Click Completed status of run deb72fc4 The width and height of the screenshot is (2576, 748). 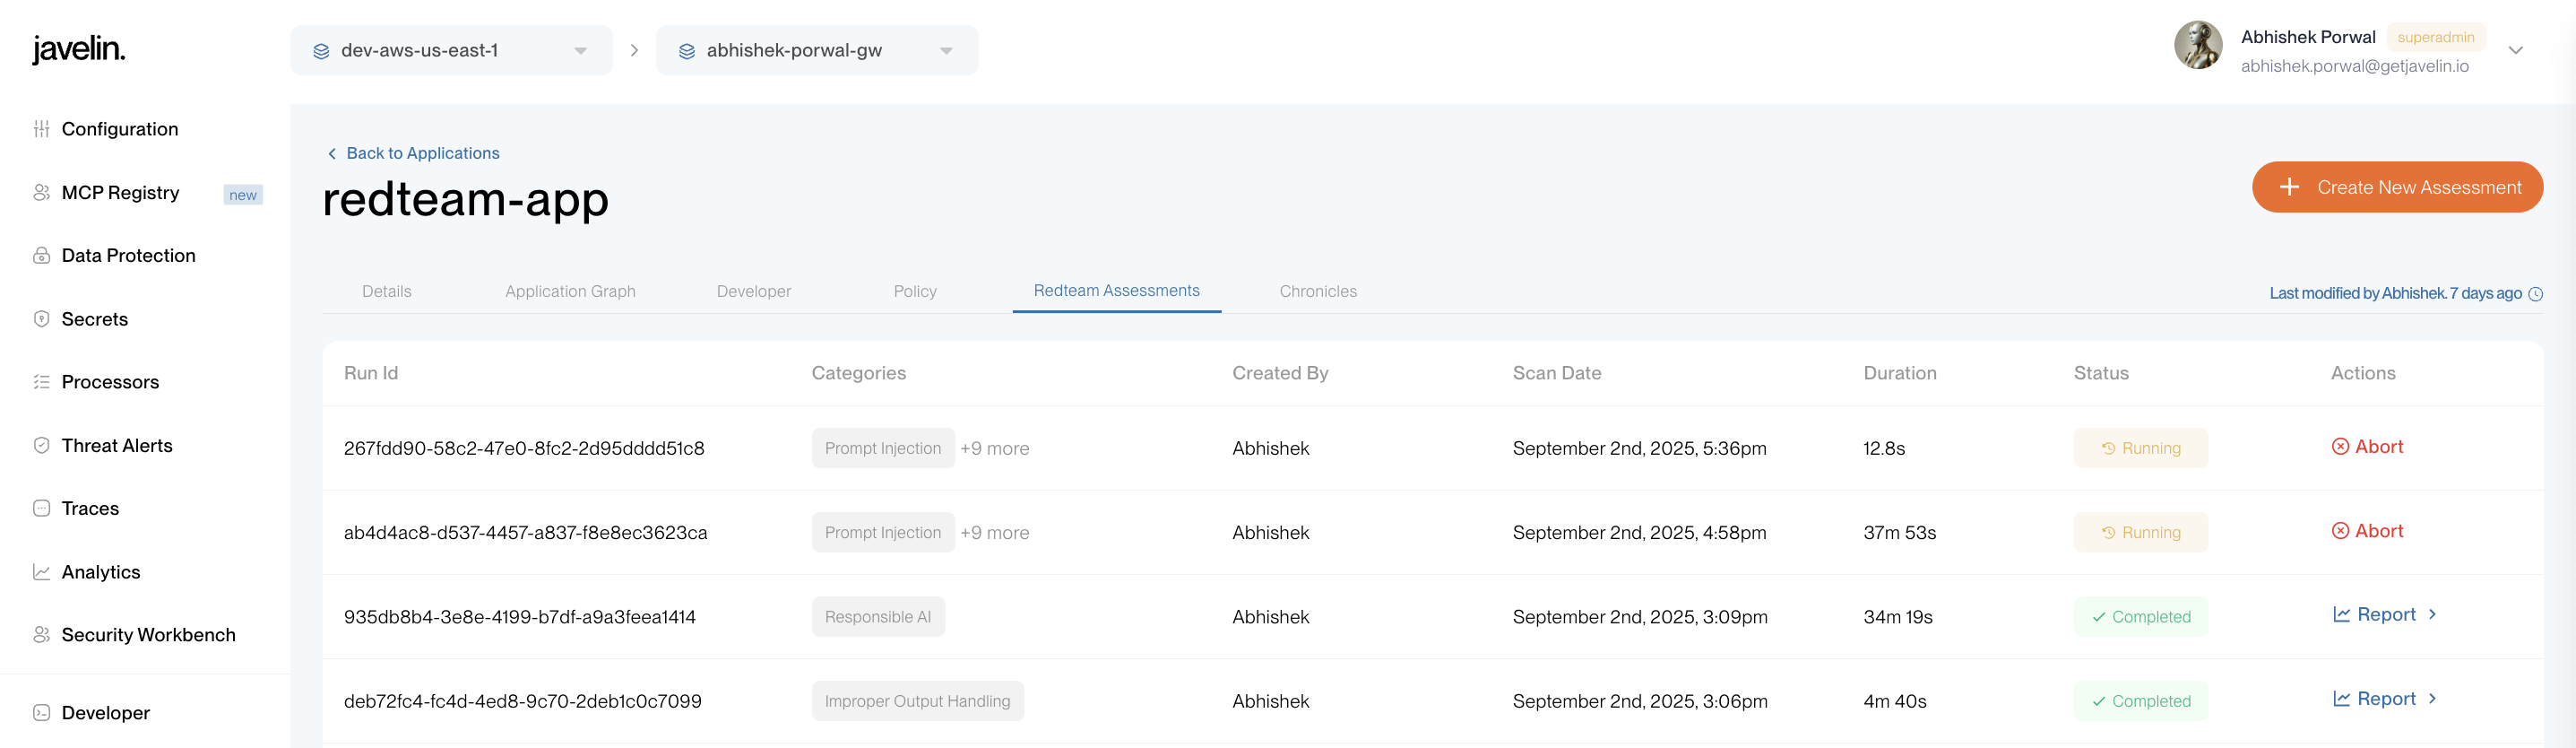pyautogui.click(x=2140, y=701)
